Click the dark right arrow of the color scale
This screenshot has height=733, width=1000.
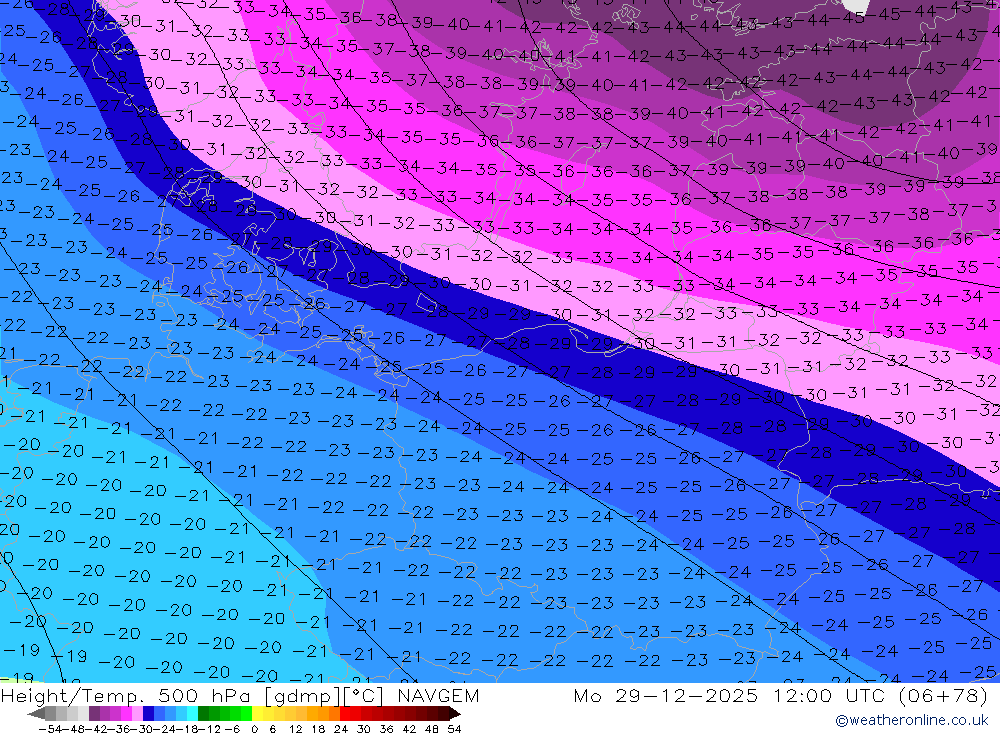pos(454,713)
